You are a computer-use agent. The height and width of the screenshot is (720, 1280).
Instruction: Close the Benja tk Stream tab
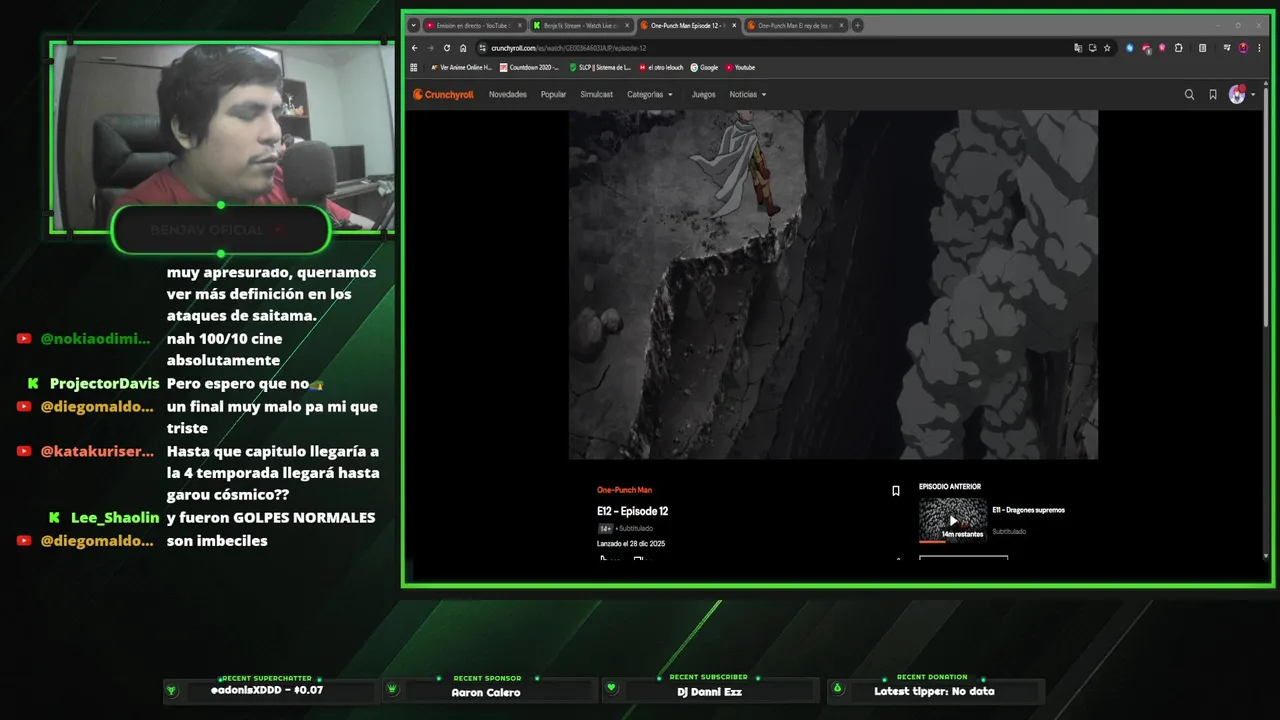pos(627,25)
